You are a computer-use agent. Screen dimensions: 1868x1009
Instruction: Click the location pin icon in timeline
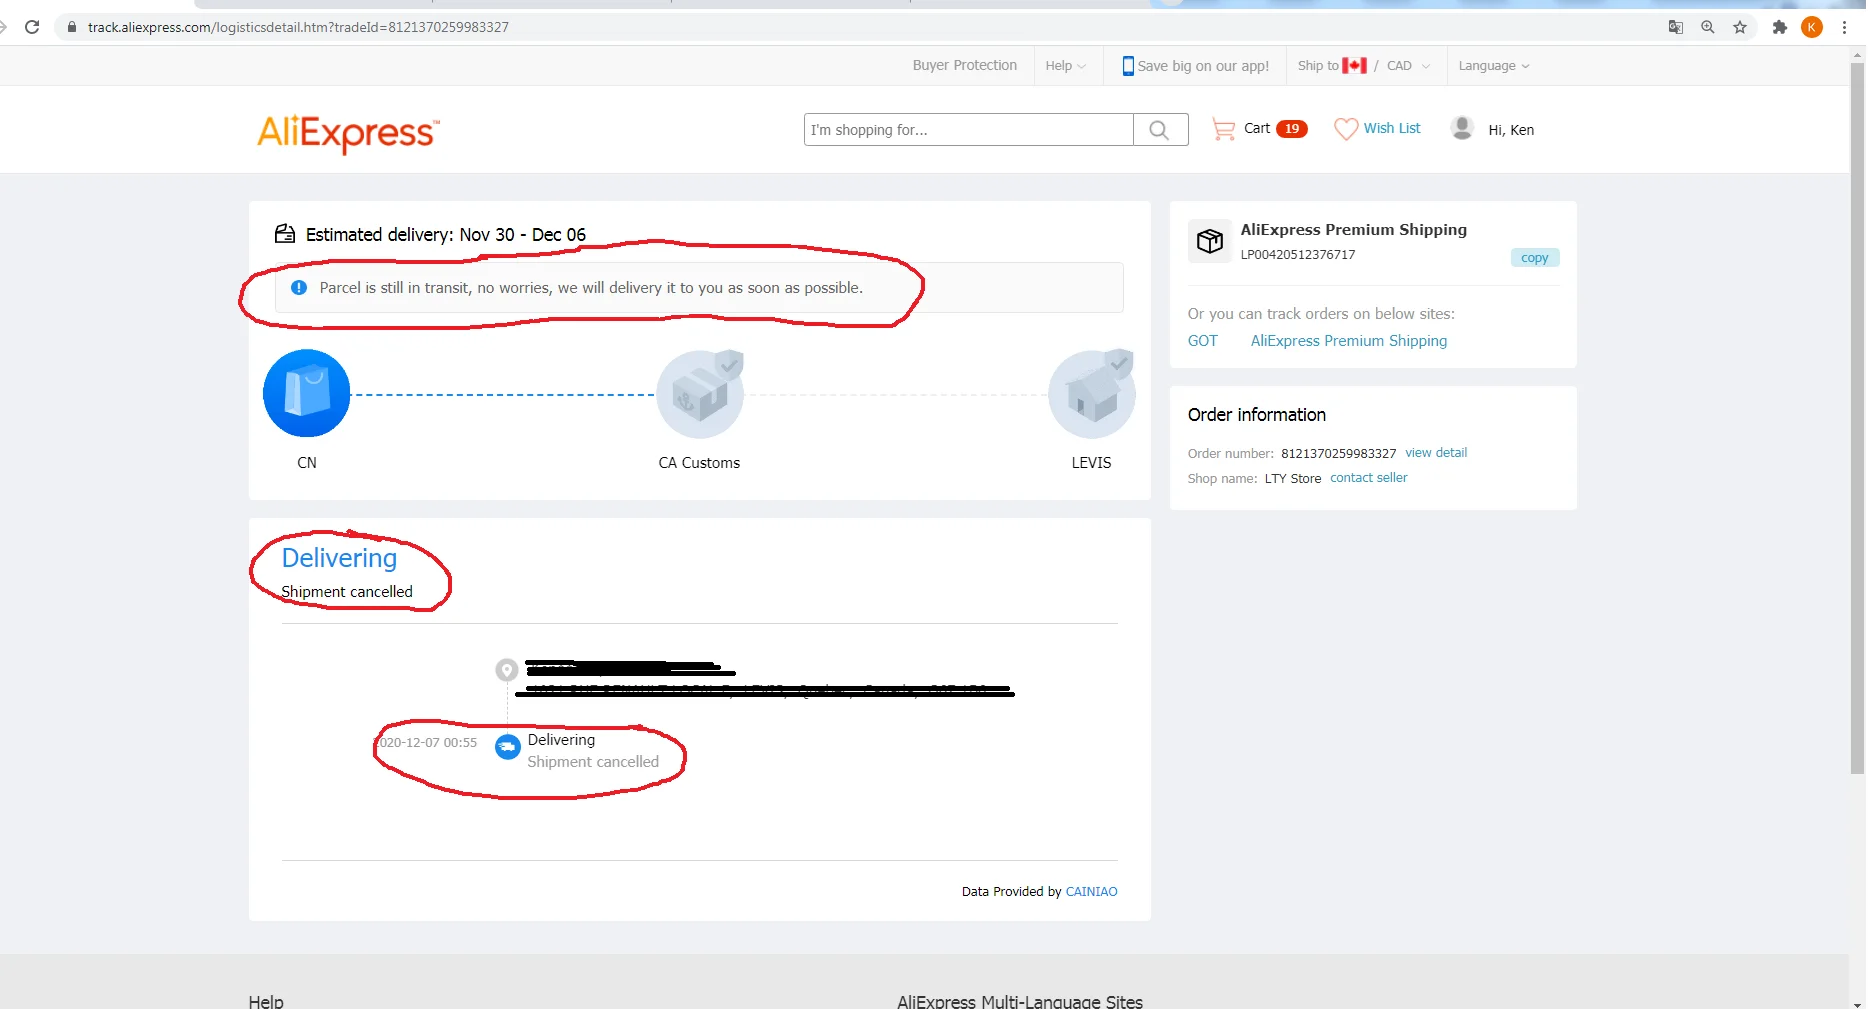(x=507, y=670)
